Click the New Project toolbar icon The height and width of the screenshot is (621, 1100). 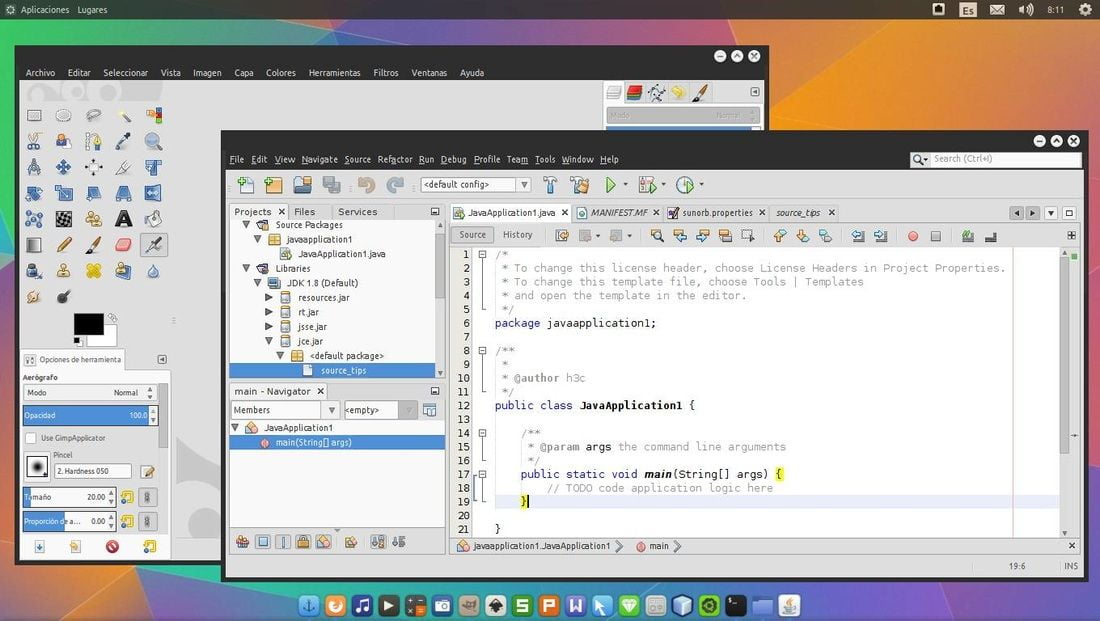pos(273,185)
